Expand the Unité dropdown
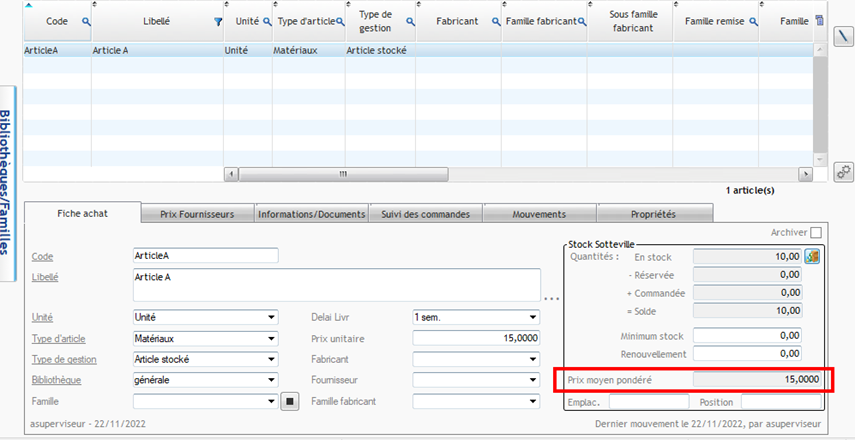 (x=272, y=318)
